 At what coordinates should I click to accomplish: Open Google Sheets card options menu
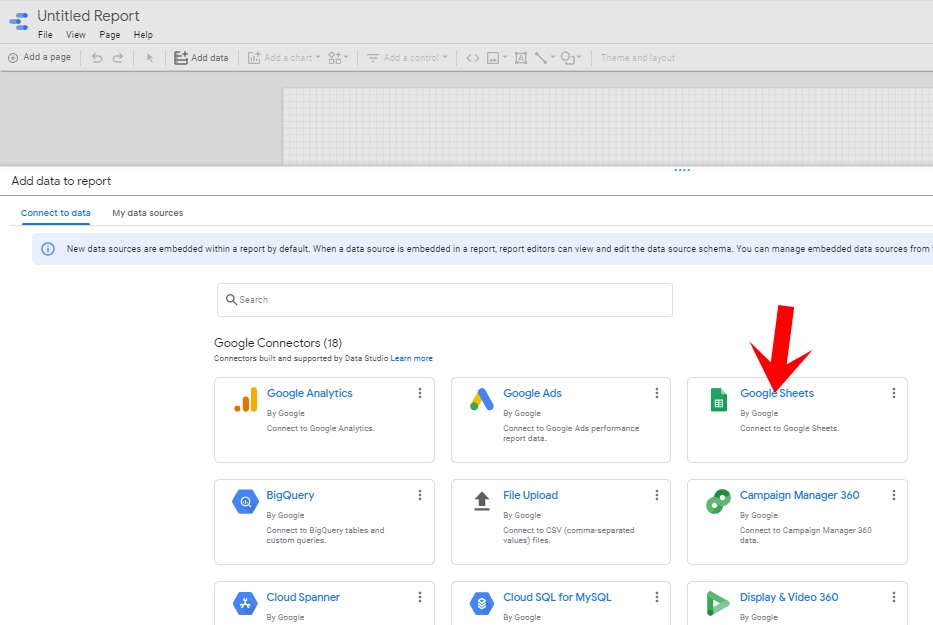pyautogui.click(x=894, y=393)
